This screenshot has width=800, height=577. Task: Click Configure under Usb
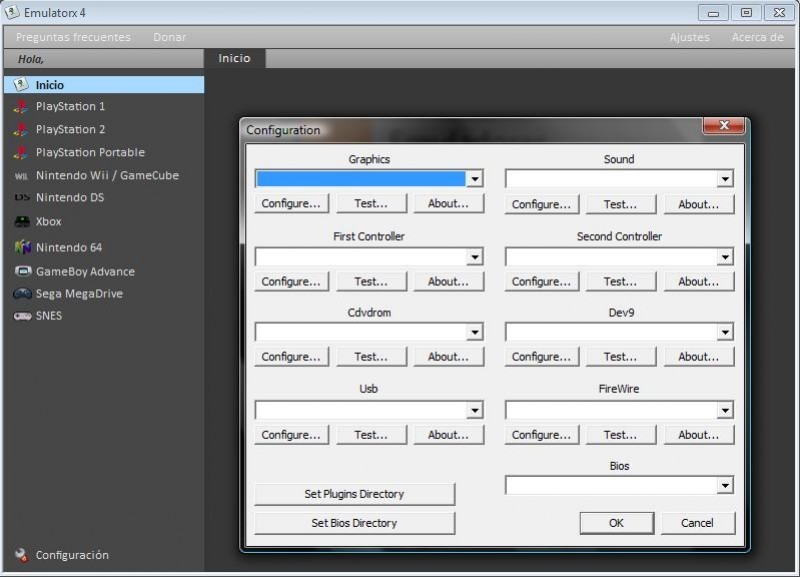coord(291,435)
